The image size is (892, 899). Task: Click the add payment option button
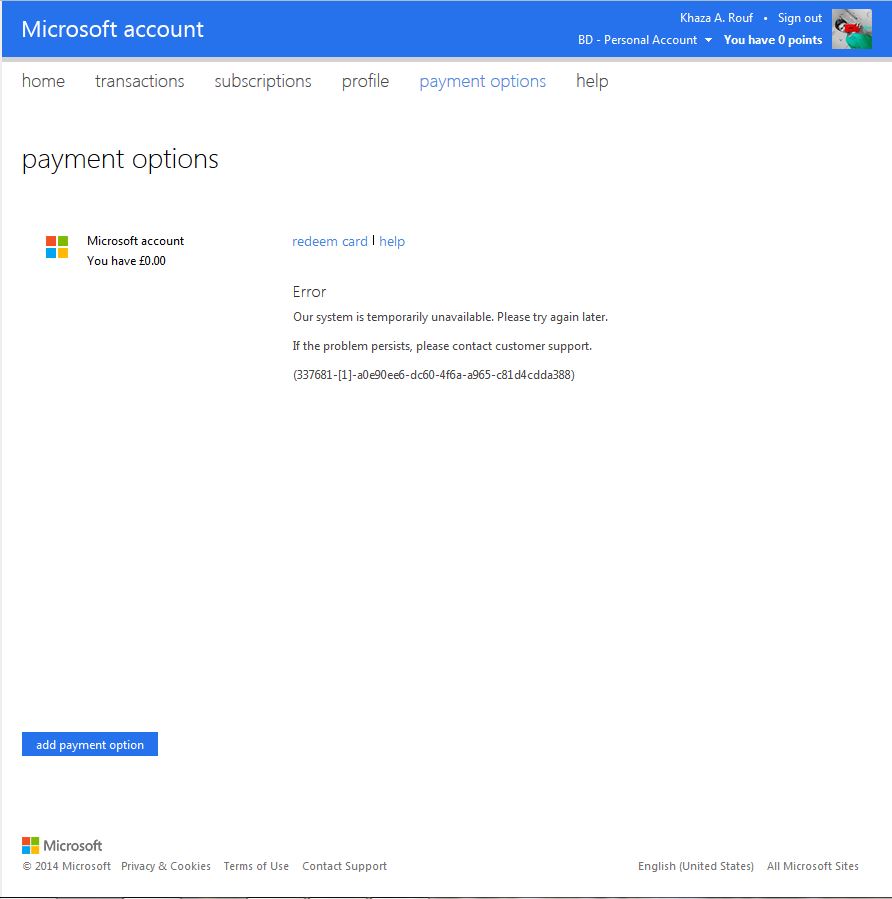(90, 744)
